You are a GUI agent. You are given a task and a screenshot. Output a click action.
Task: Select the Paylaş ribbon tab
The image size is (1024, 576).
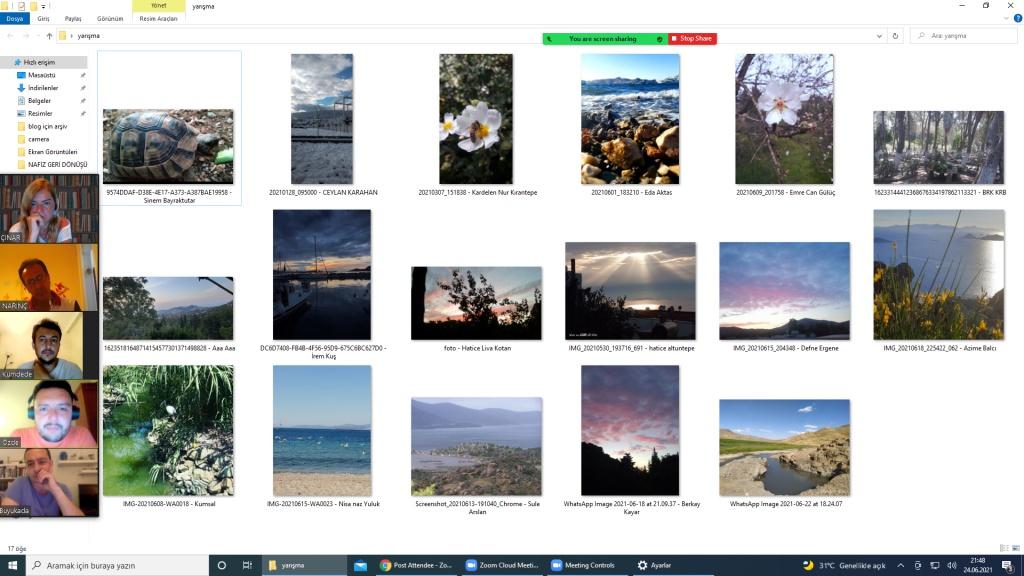point(73,19)
